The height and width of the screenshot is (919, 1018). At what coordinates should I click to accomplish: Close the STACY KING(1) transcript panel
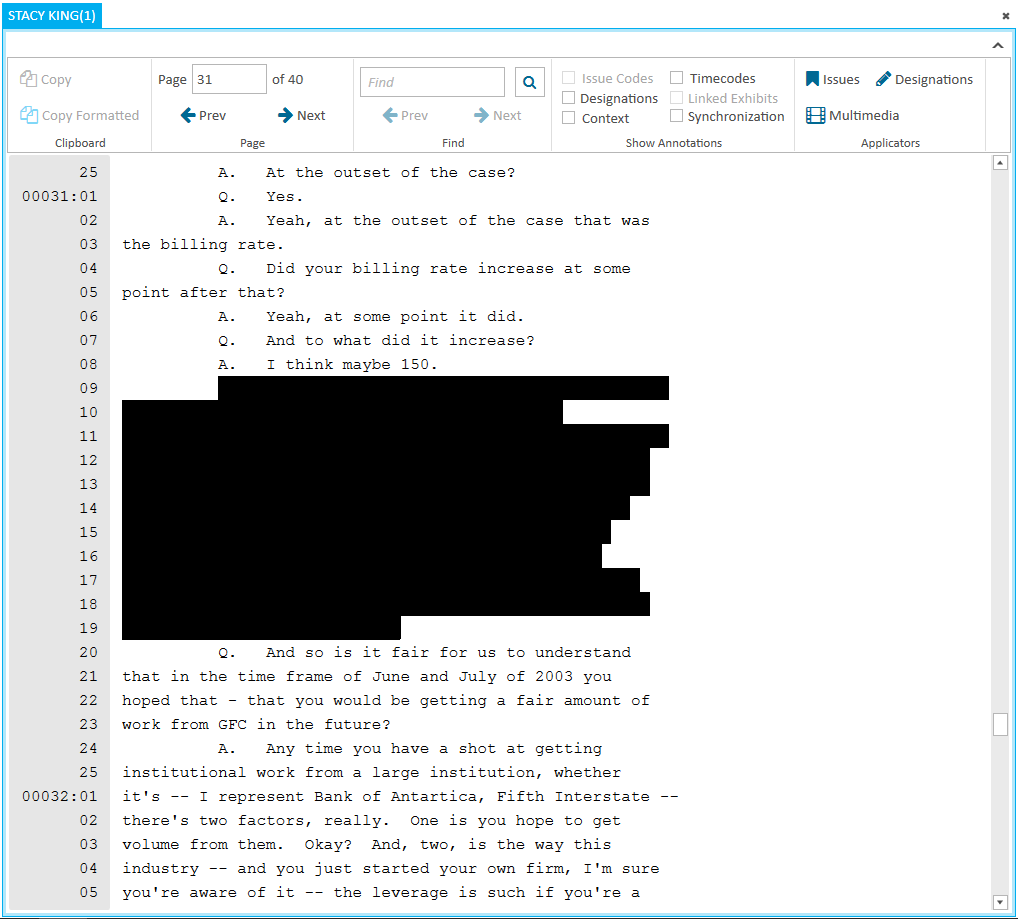click(x=1006, y=16)
